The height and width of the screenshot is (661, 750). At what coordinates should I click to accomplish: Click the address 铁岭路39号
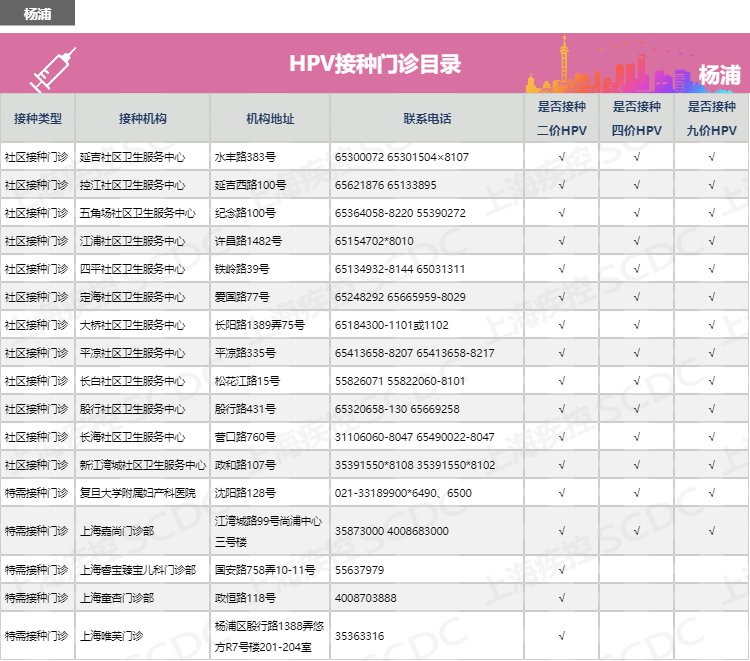(243, 269)
